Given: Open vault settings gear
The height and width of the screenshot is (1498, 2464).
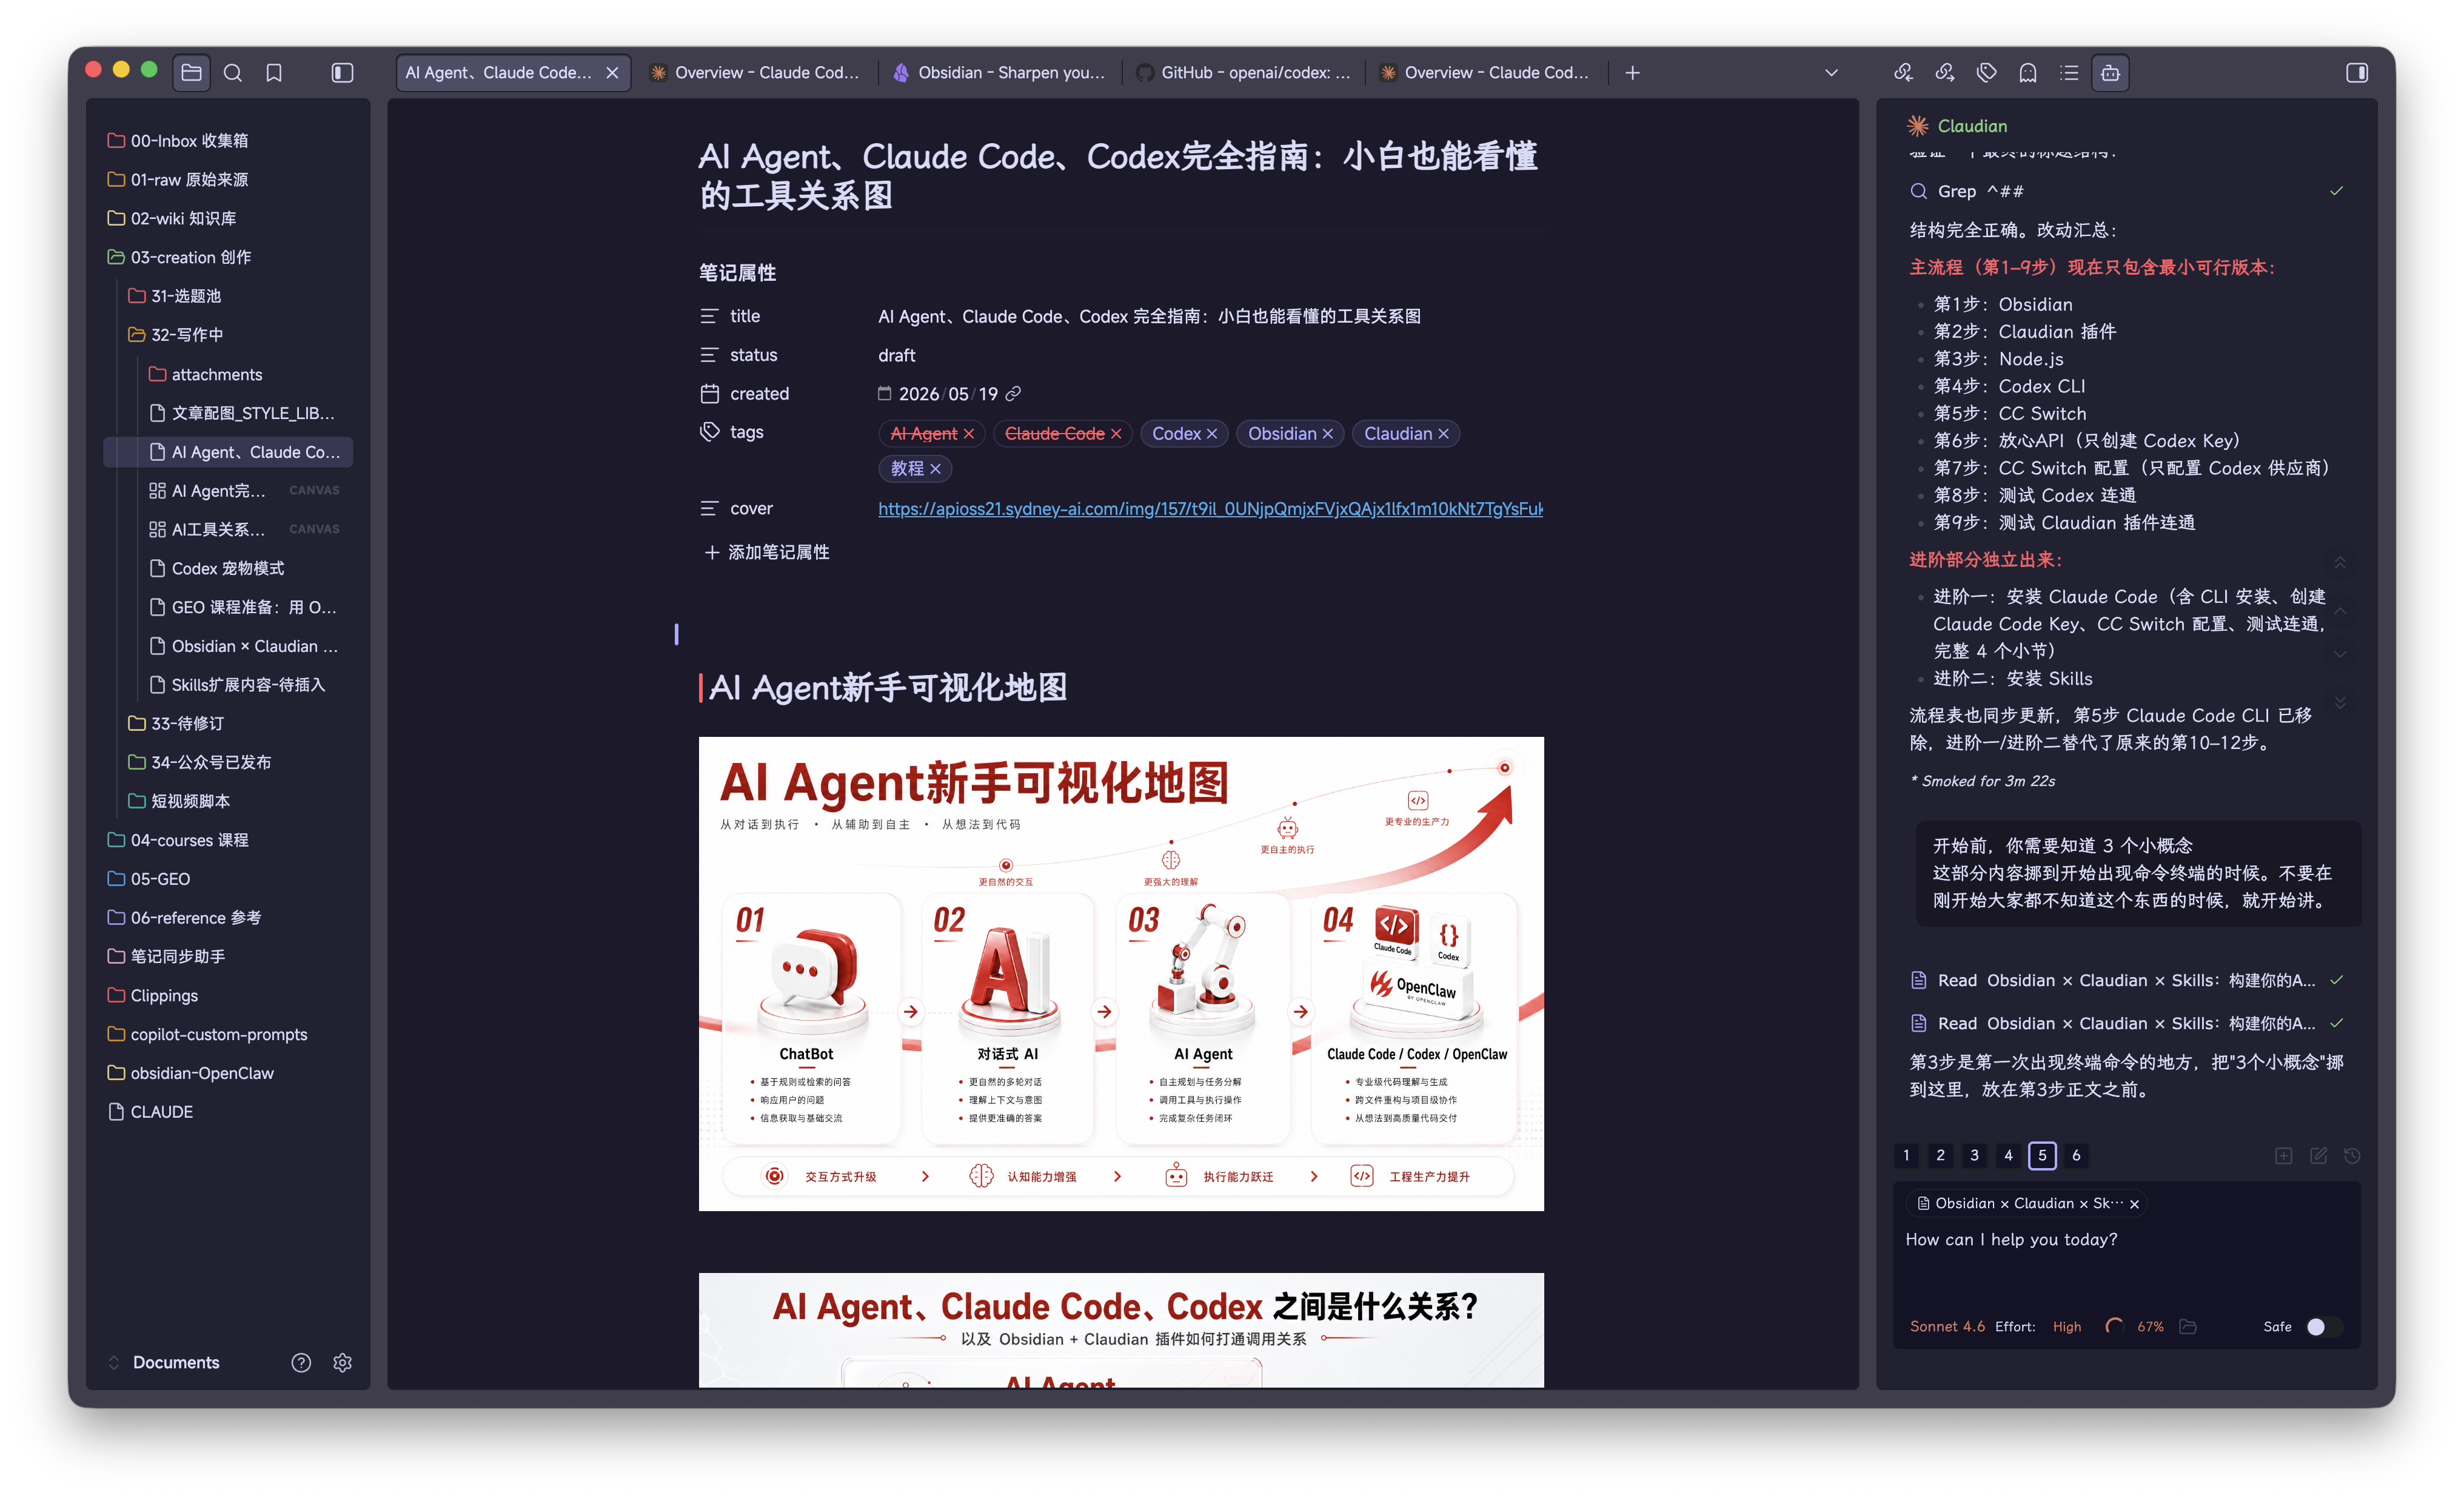Looking at the screenshot, I should pos(342,1362).
